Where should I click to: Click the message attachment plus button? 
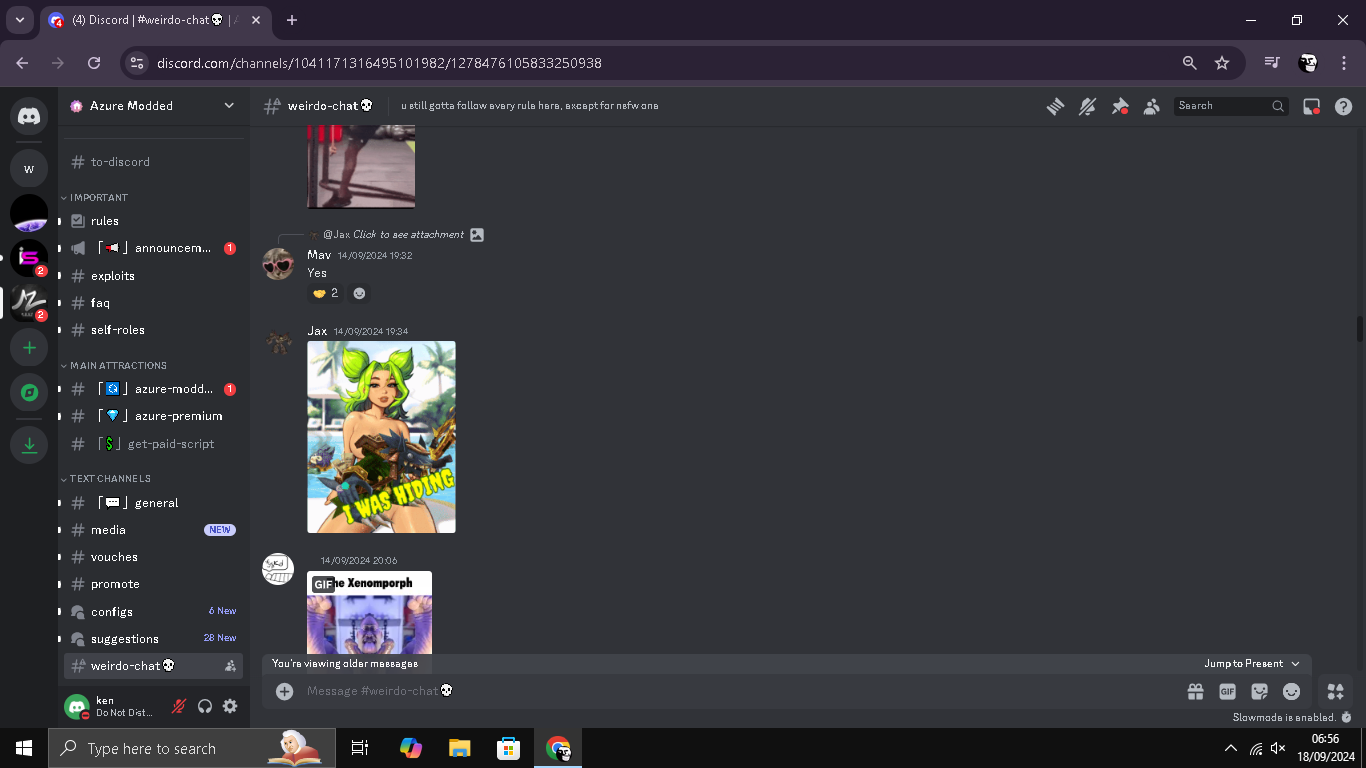tap(284, 691)
